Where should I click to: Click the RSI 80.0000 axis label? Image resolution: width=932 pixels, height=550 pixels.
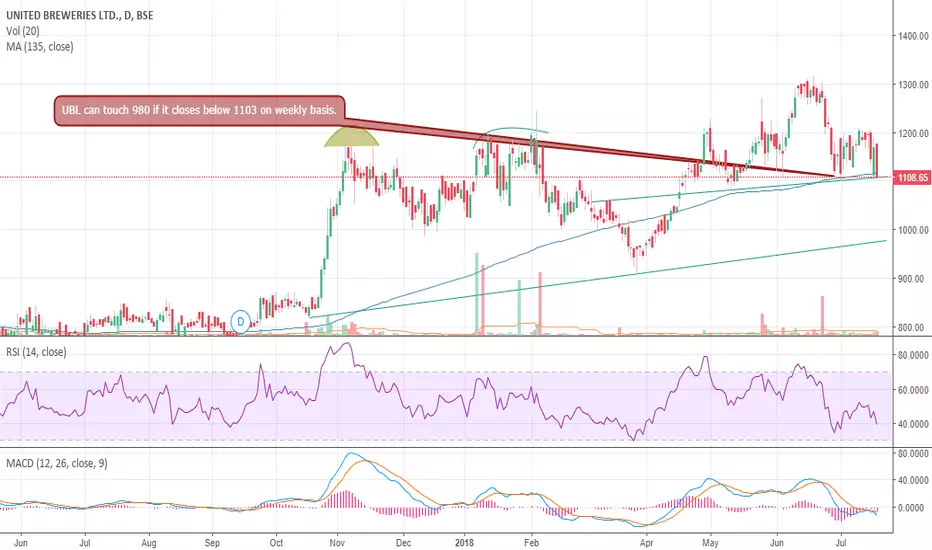click(x=913, y=355)
